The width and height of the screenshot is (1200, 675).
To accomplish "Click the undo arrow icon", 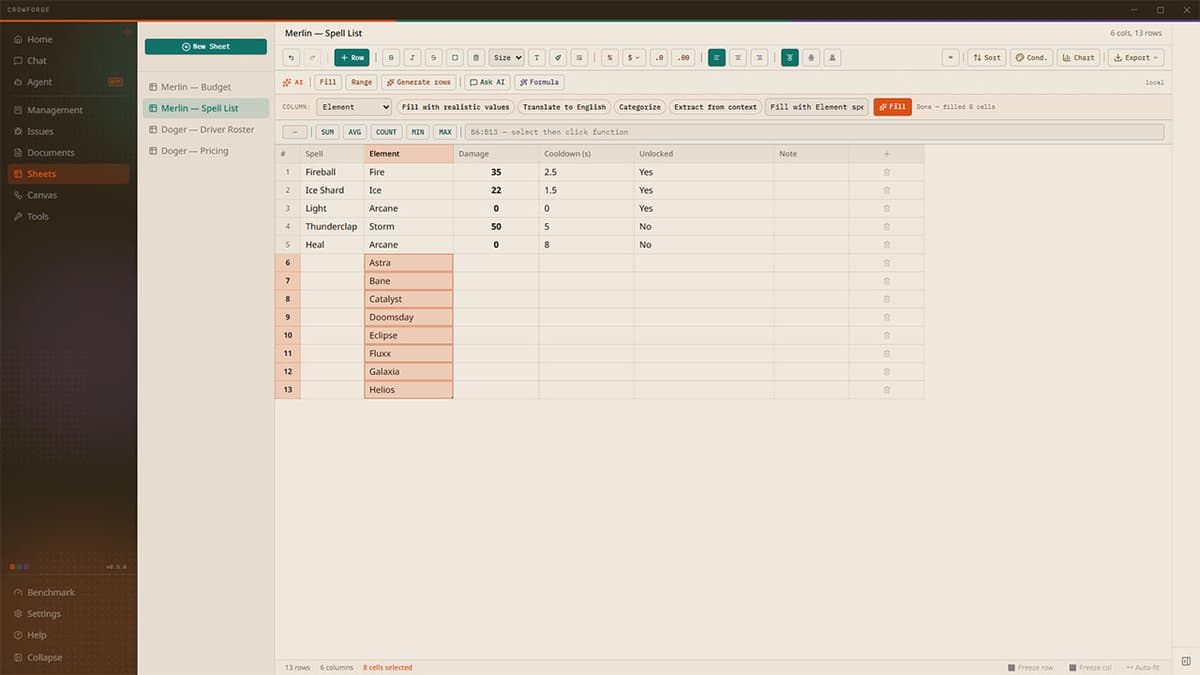I will tap(291, 58).
